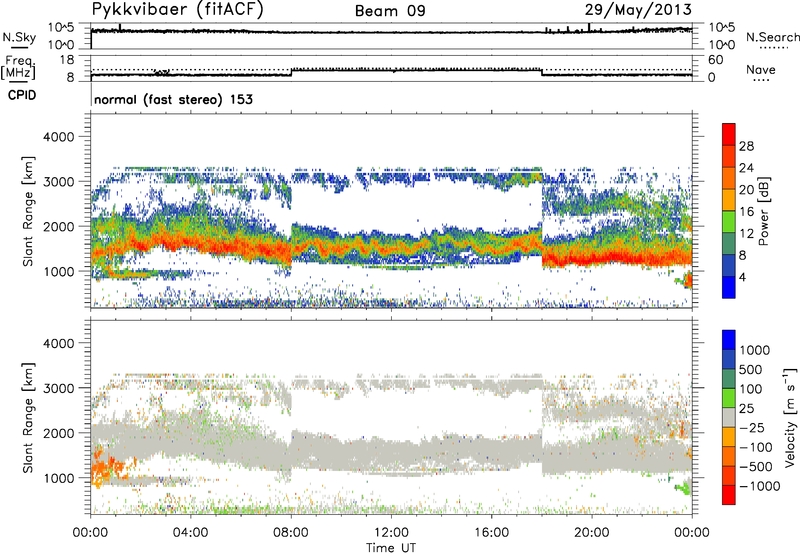The height and width of the screenshot is (554, 800).
Task: Click the '12' label on Power colorbar
Action: point(746,234)
